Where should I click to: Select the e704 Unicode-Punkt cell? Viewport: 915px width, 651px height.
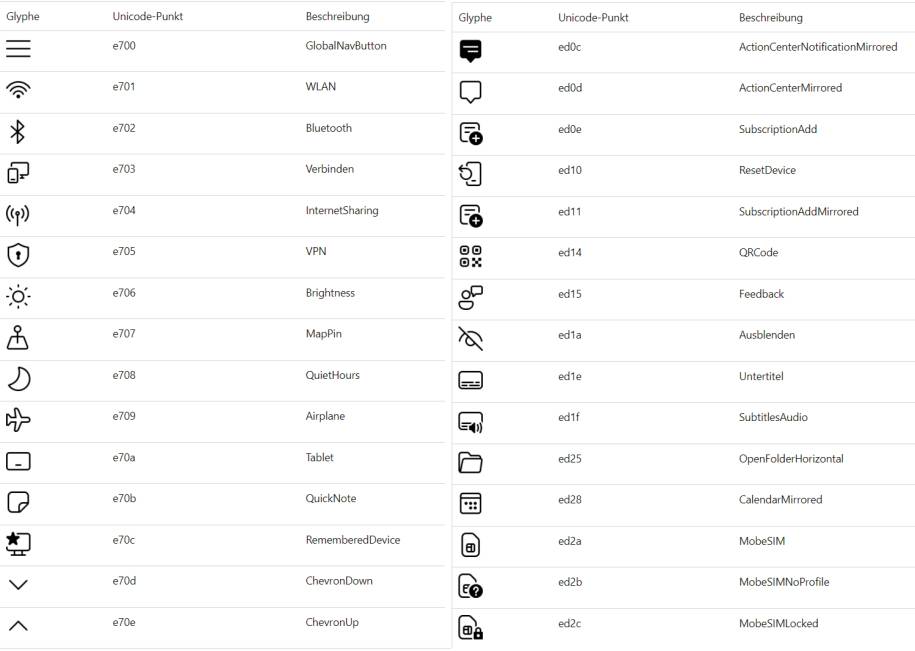tap(124, 211)
